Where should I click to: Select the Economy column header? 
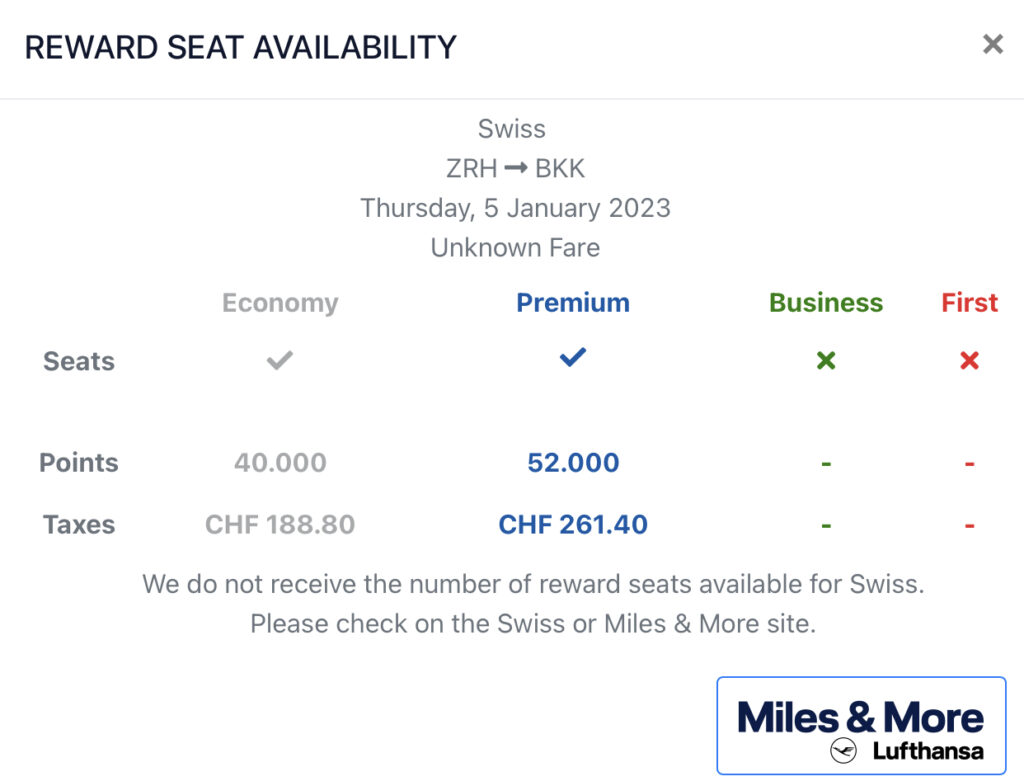tap(280, 303)
